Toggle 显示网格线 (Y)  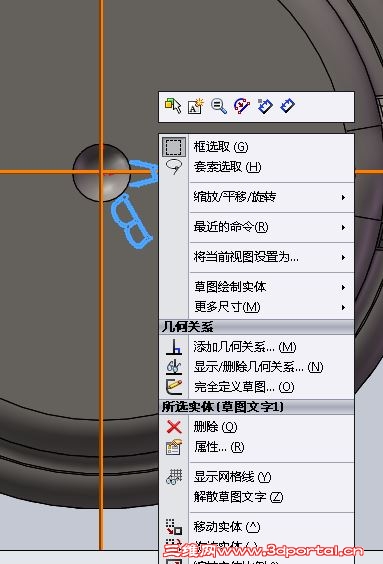257,477
